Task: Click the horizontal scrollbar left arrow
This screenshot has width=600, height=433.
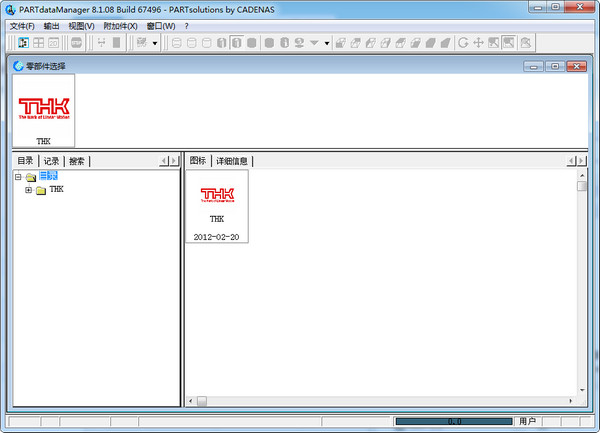Action: [x=191, y=401]
